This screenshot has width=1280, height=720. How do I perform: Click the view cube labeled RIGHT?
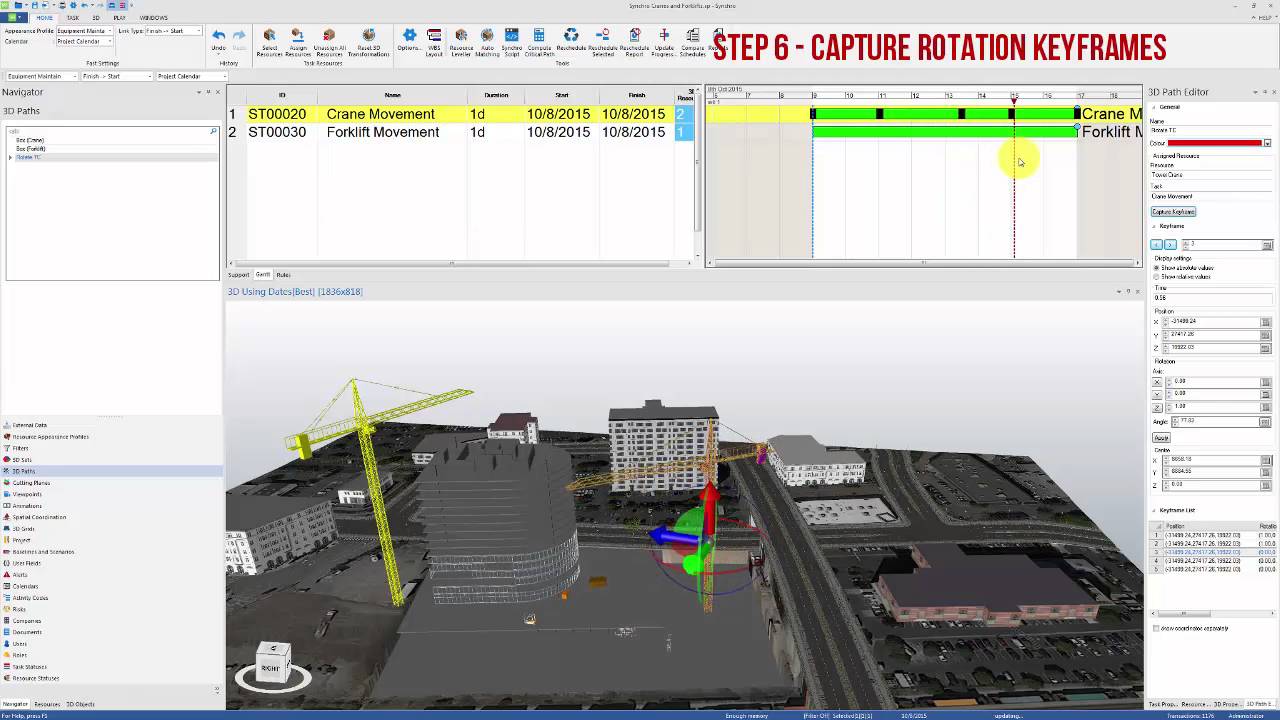271,666
